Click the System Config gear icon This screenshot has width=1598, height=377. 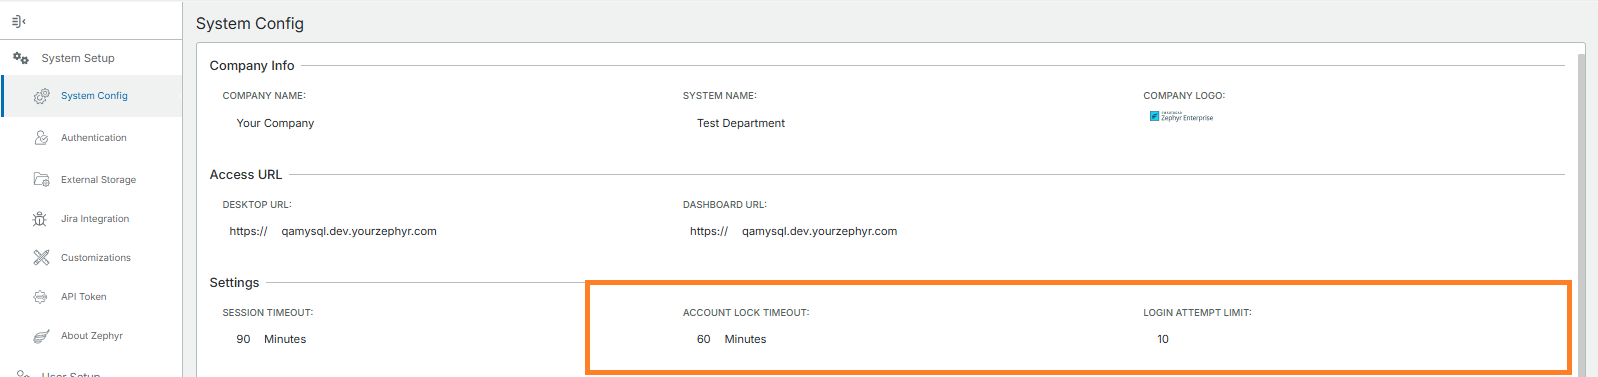(x=41, y=96)
